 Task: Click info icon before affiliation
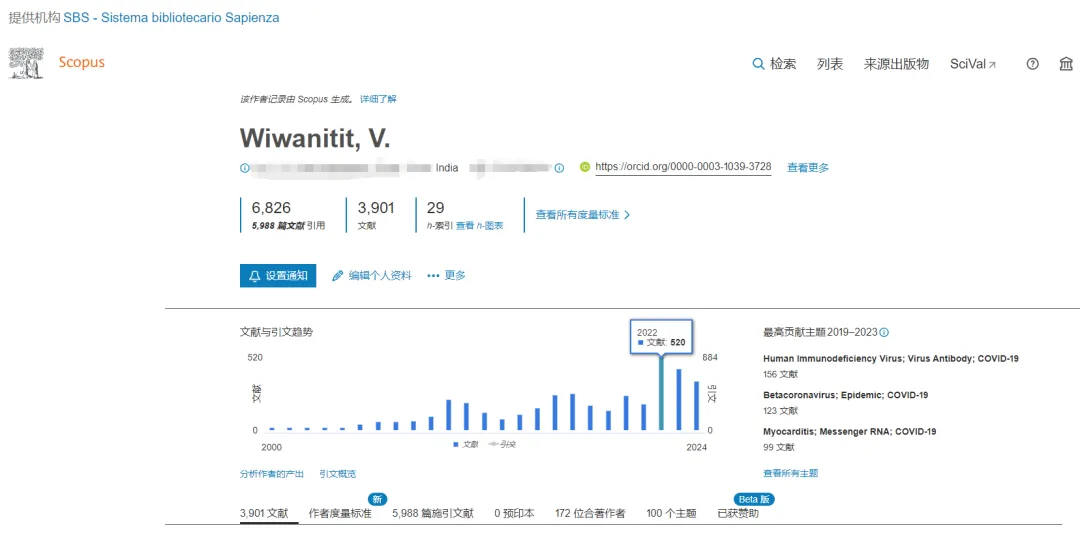[x=244, y=167]
